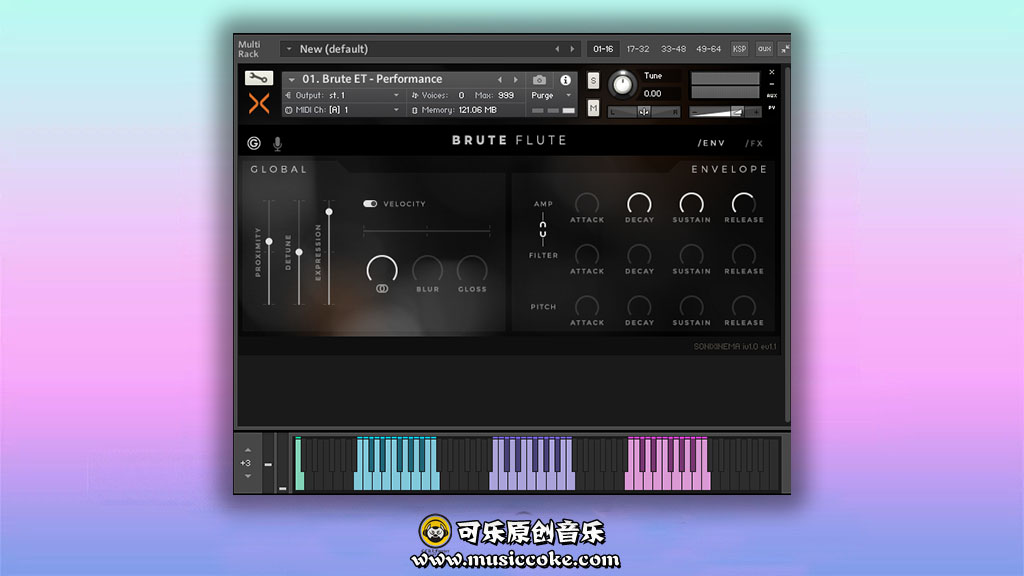Open the snapshot camera view
The width and height of the screenshot is (1024, 576).
539,80
